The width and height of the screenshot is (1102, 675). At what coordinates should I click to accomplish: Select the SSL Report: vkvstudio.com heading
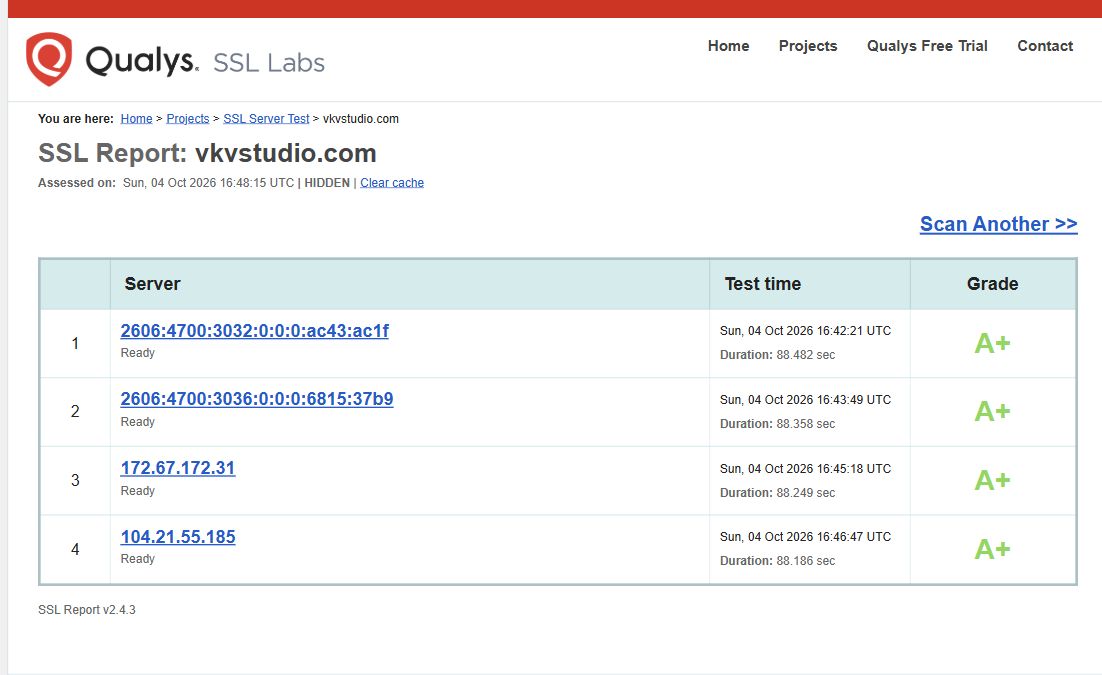tap(207, 153)
